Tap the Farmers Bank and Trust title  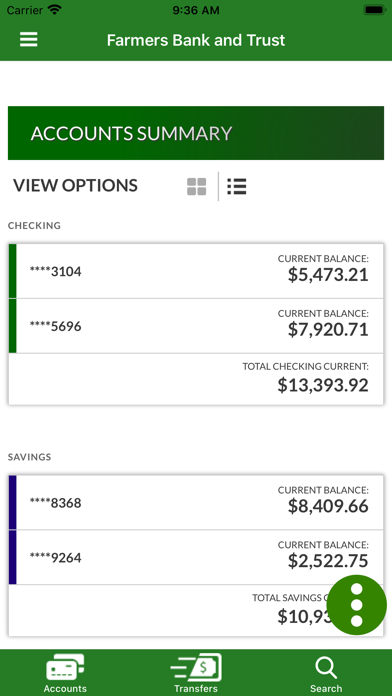(x=196, y=40)
